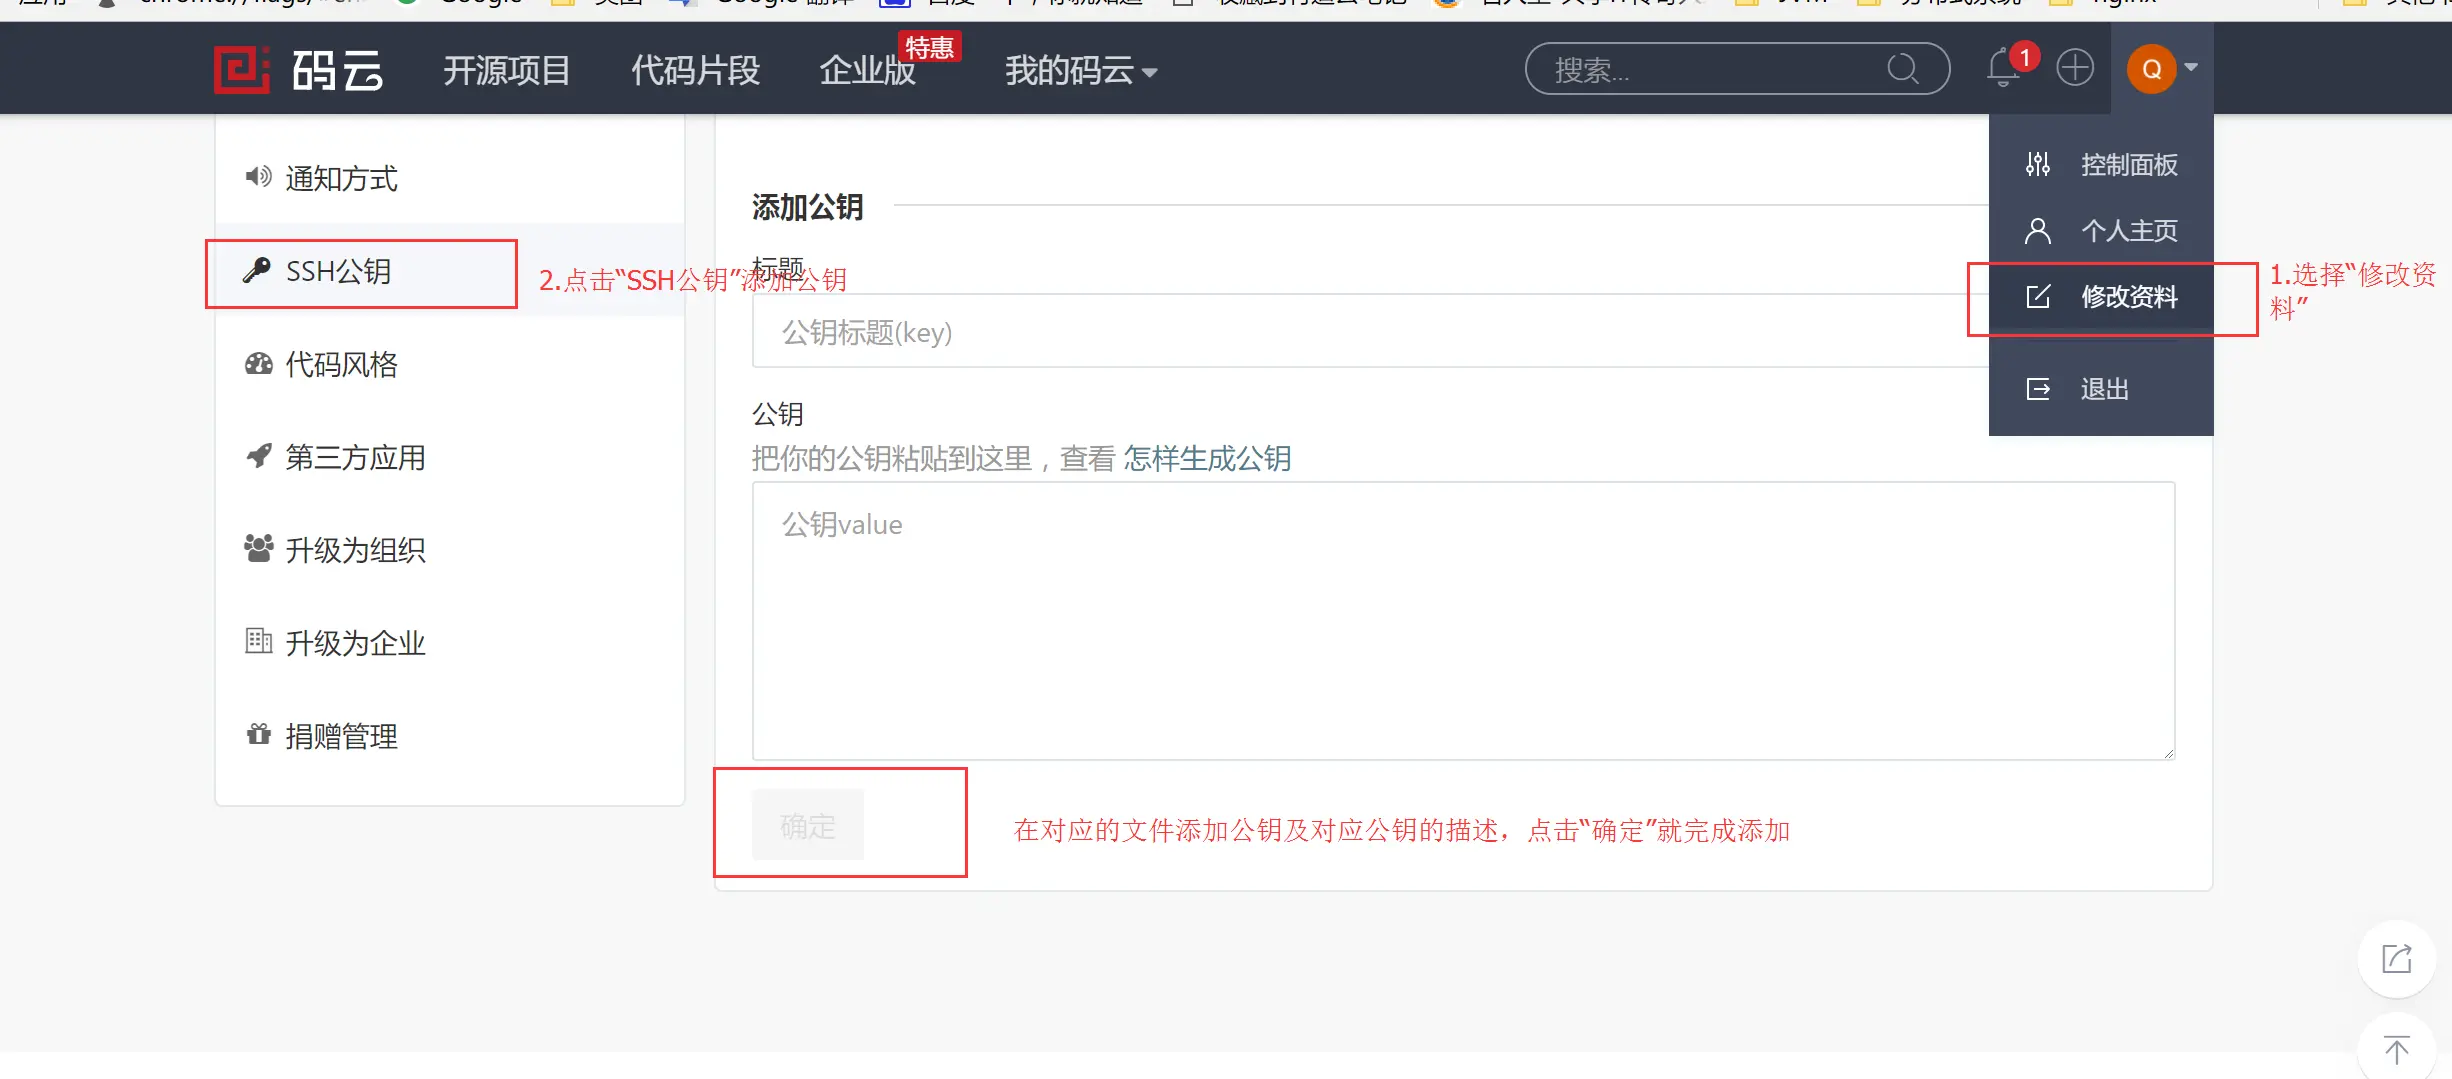Click the 退出 logout icon
The width and height of the screenshot is (2452, 1079).
2037,389
